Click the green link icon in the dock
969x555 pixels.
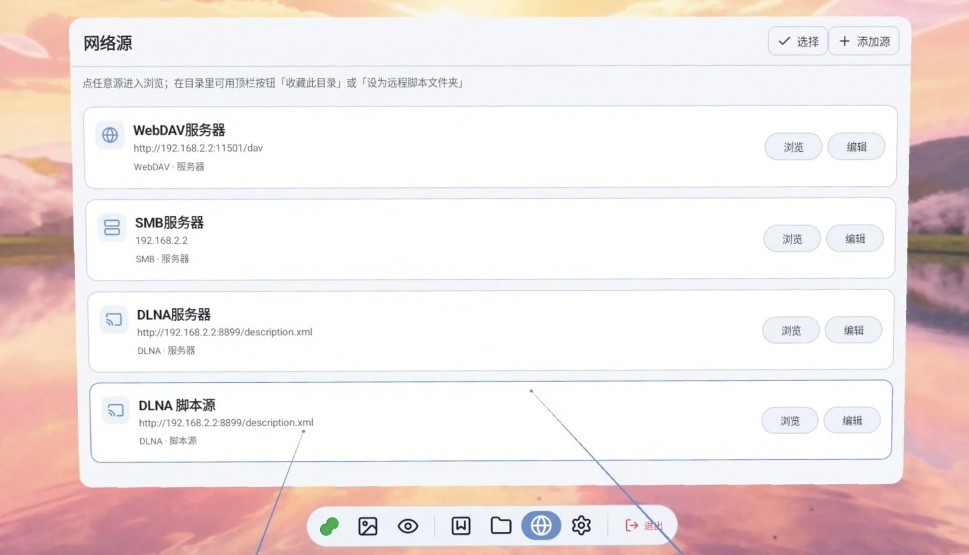pos(329,527)
